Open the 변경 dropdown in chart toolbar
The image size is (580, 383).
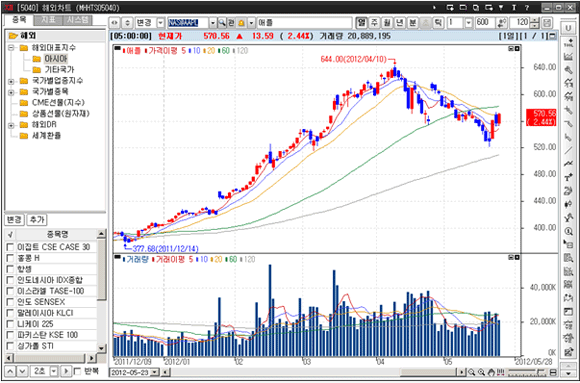tap(161, 23)
